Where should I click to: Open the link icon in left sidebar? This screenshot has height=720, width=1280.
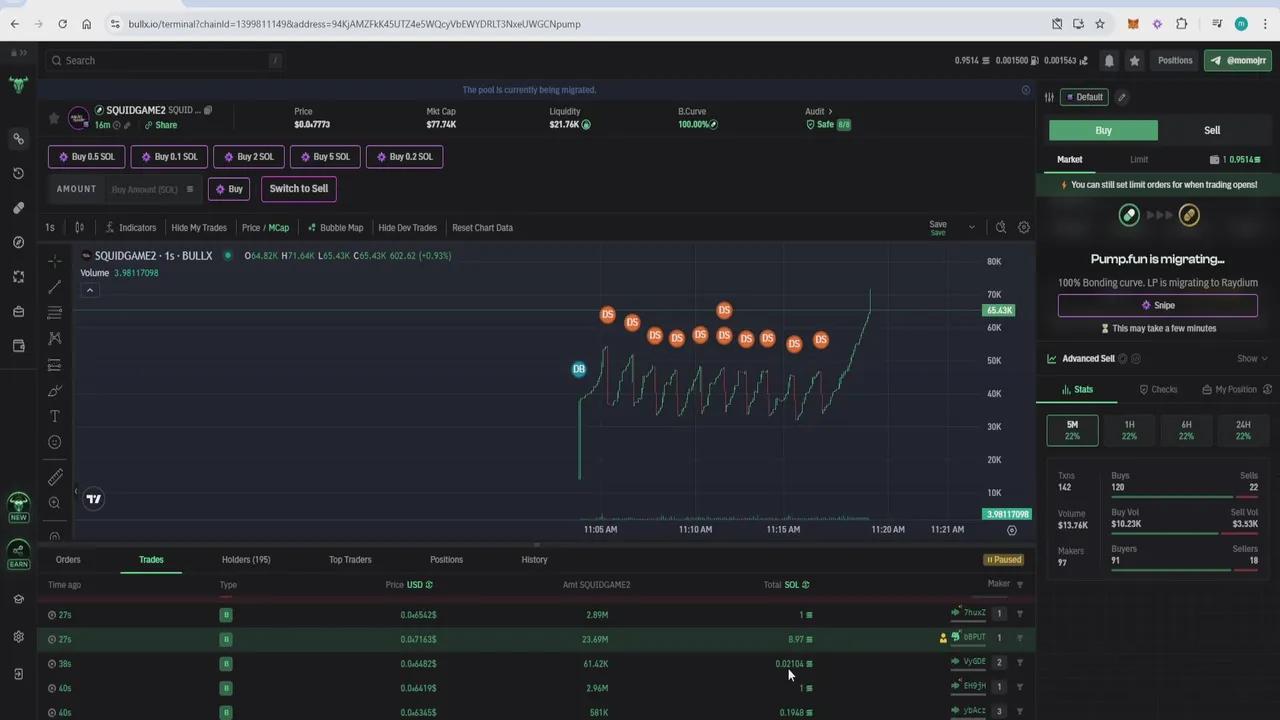18,139
